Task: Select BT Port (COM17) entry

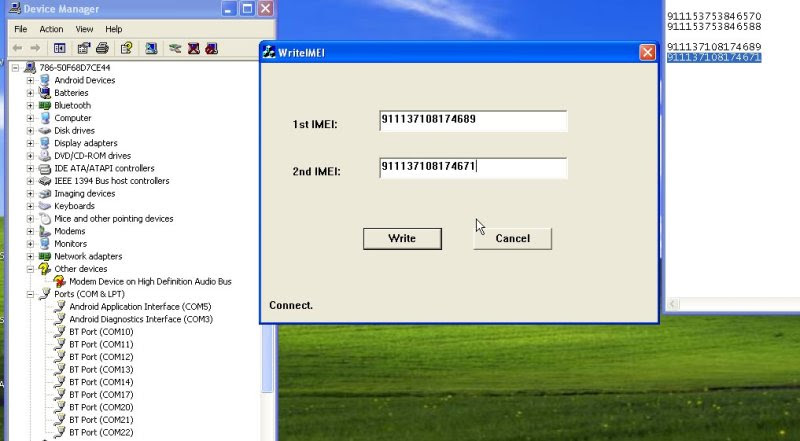Action: [101, 395]
